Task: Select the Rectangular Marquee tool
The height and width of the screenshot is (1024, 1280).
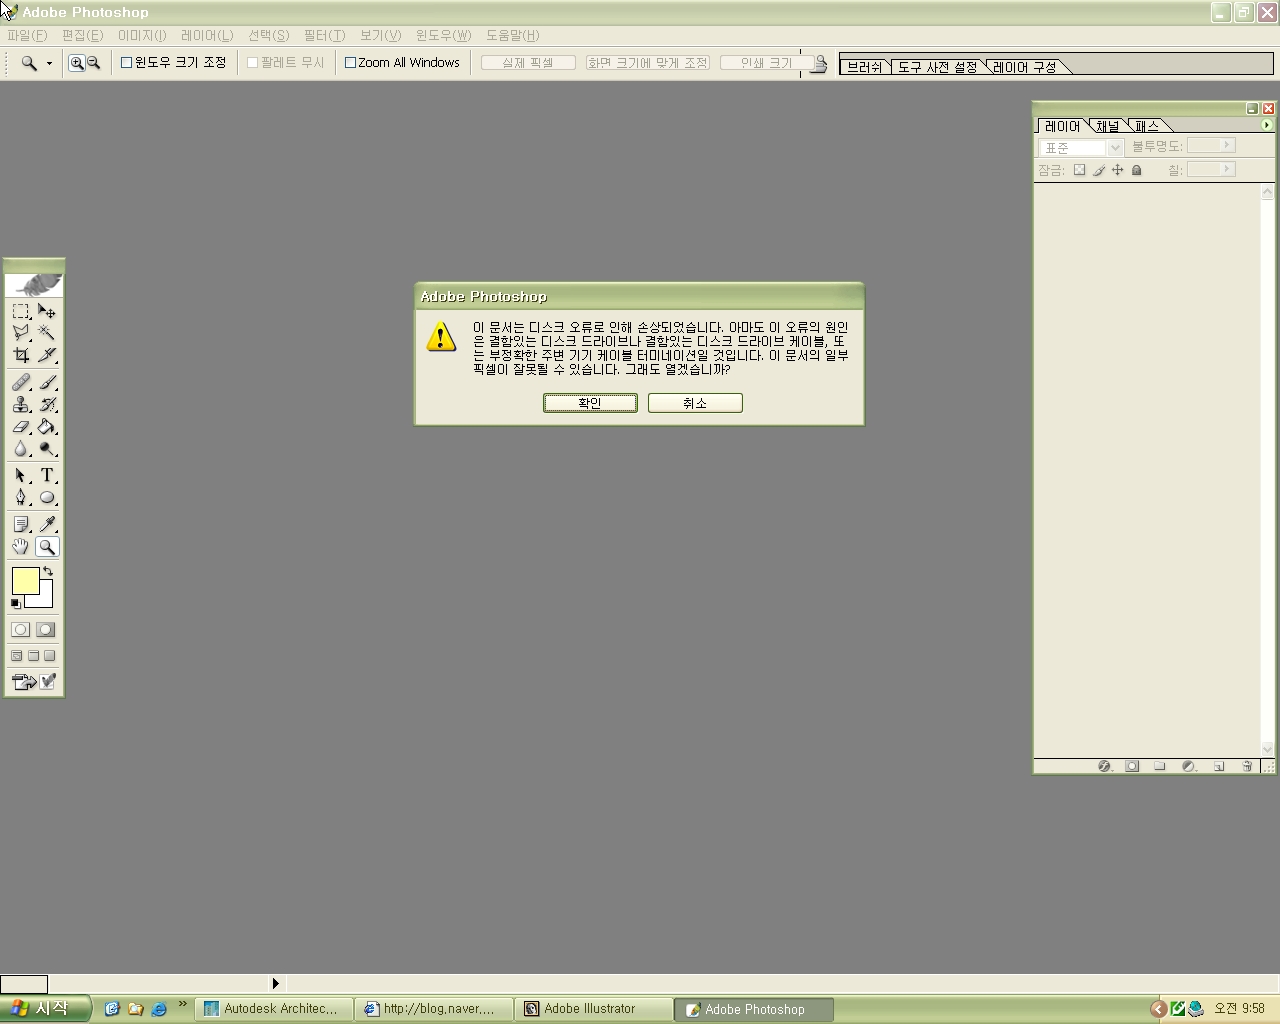Action: 21,311
